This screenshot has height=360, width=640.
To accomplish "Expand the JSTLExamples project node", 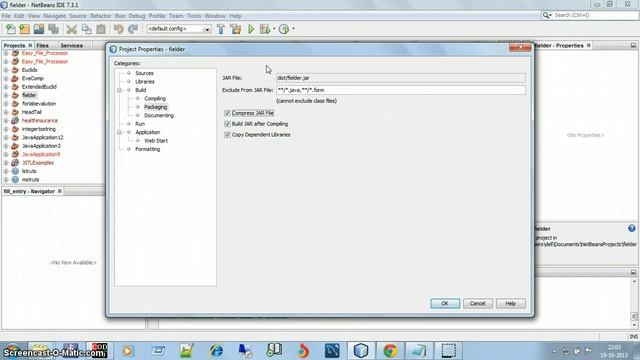I will coord(6,163).
